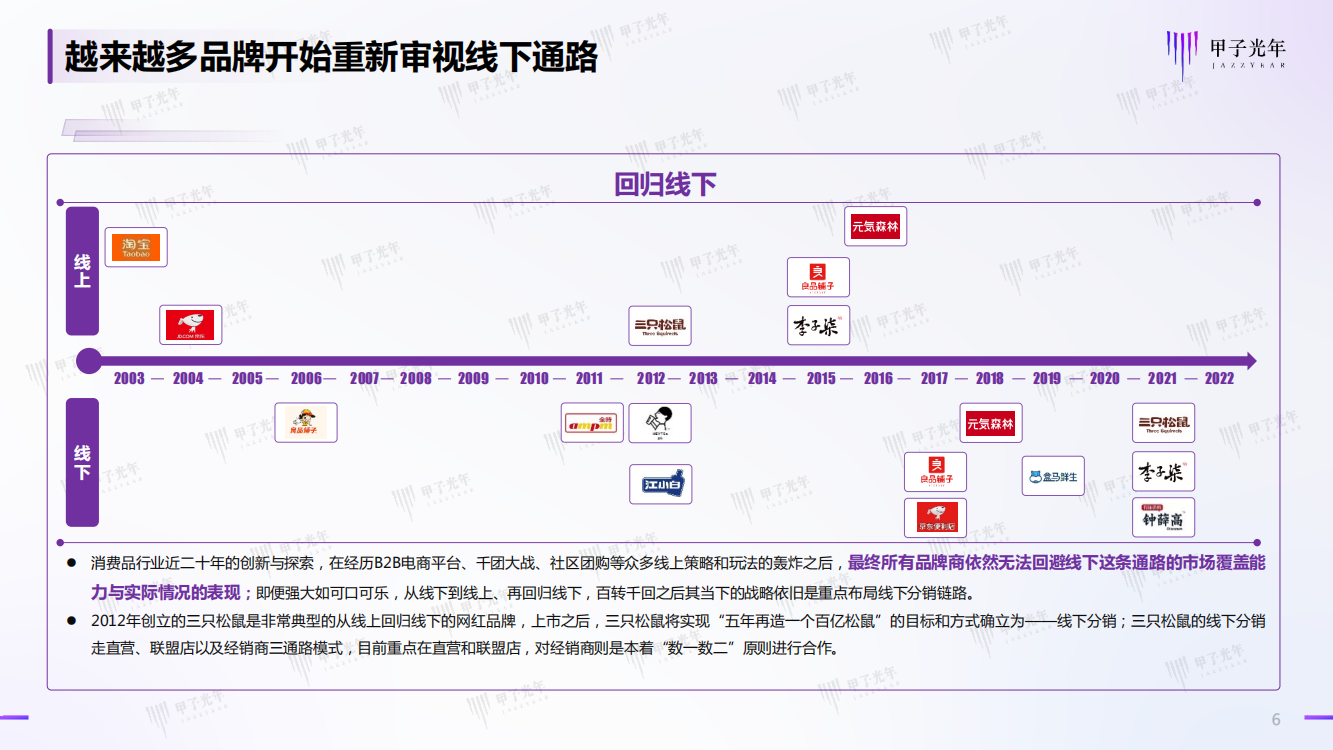This screenshot has height=750, width=1333.
Task: Click year 2018 on the timeline
Action: (x=990, y=378)
